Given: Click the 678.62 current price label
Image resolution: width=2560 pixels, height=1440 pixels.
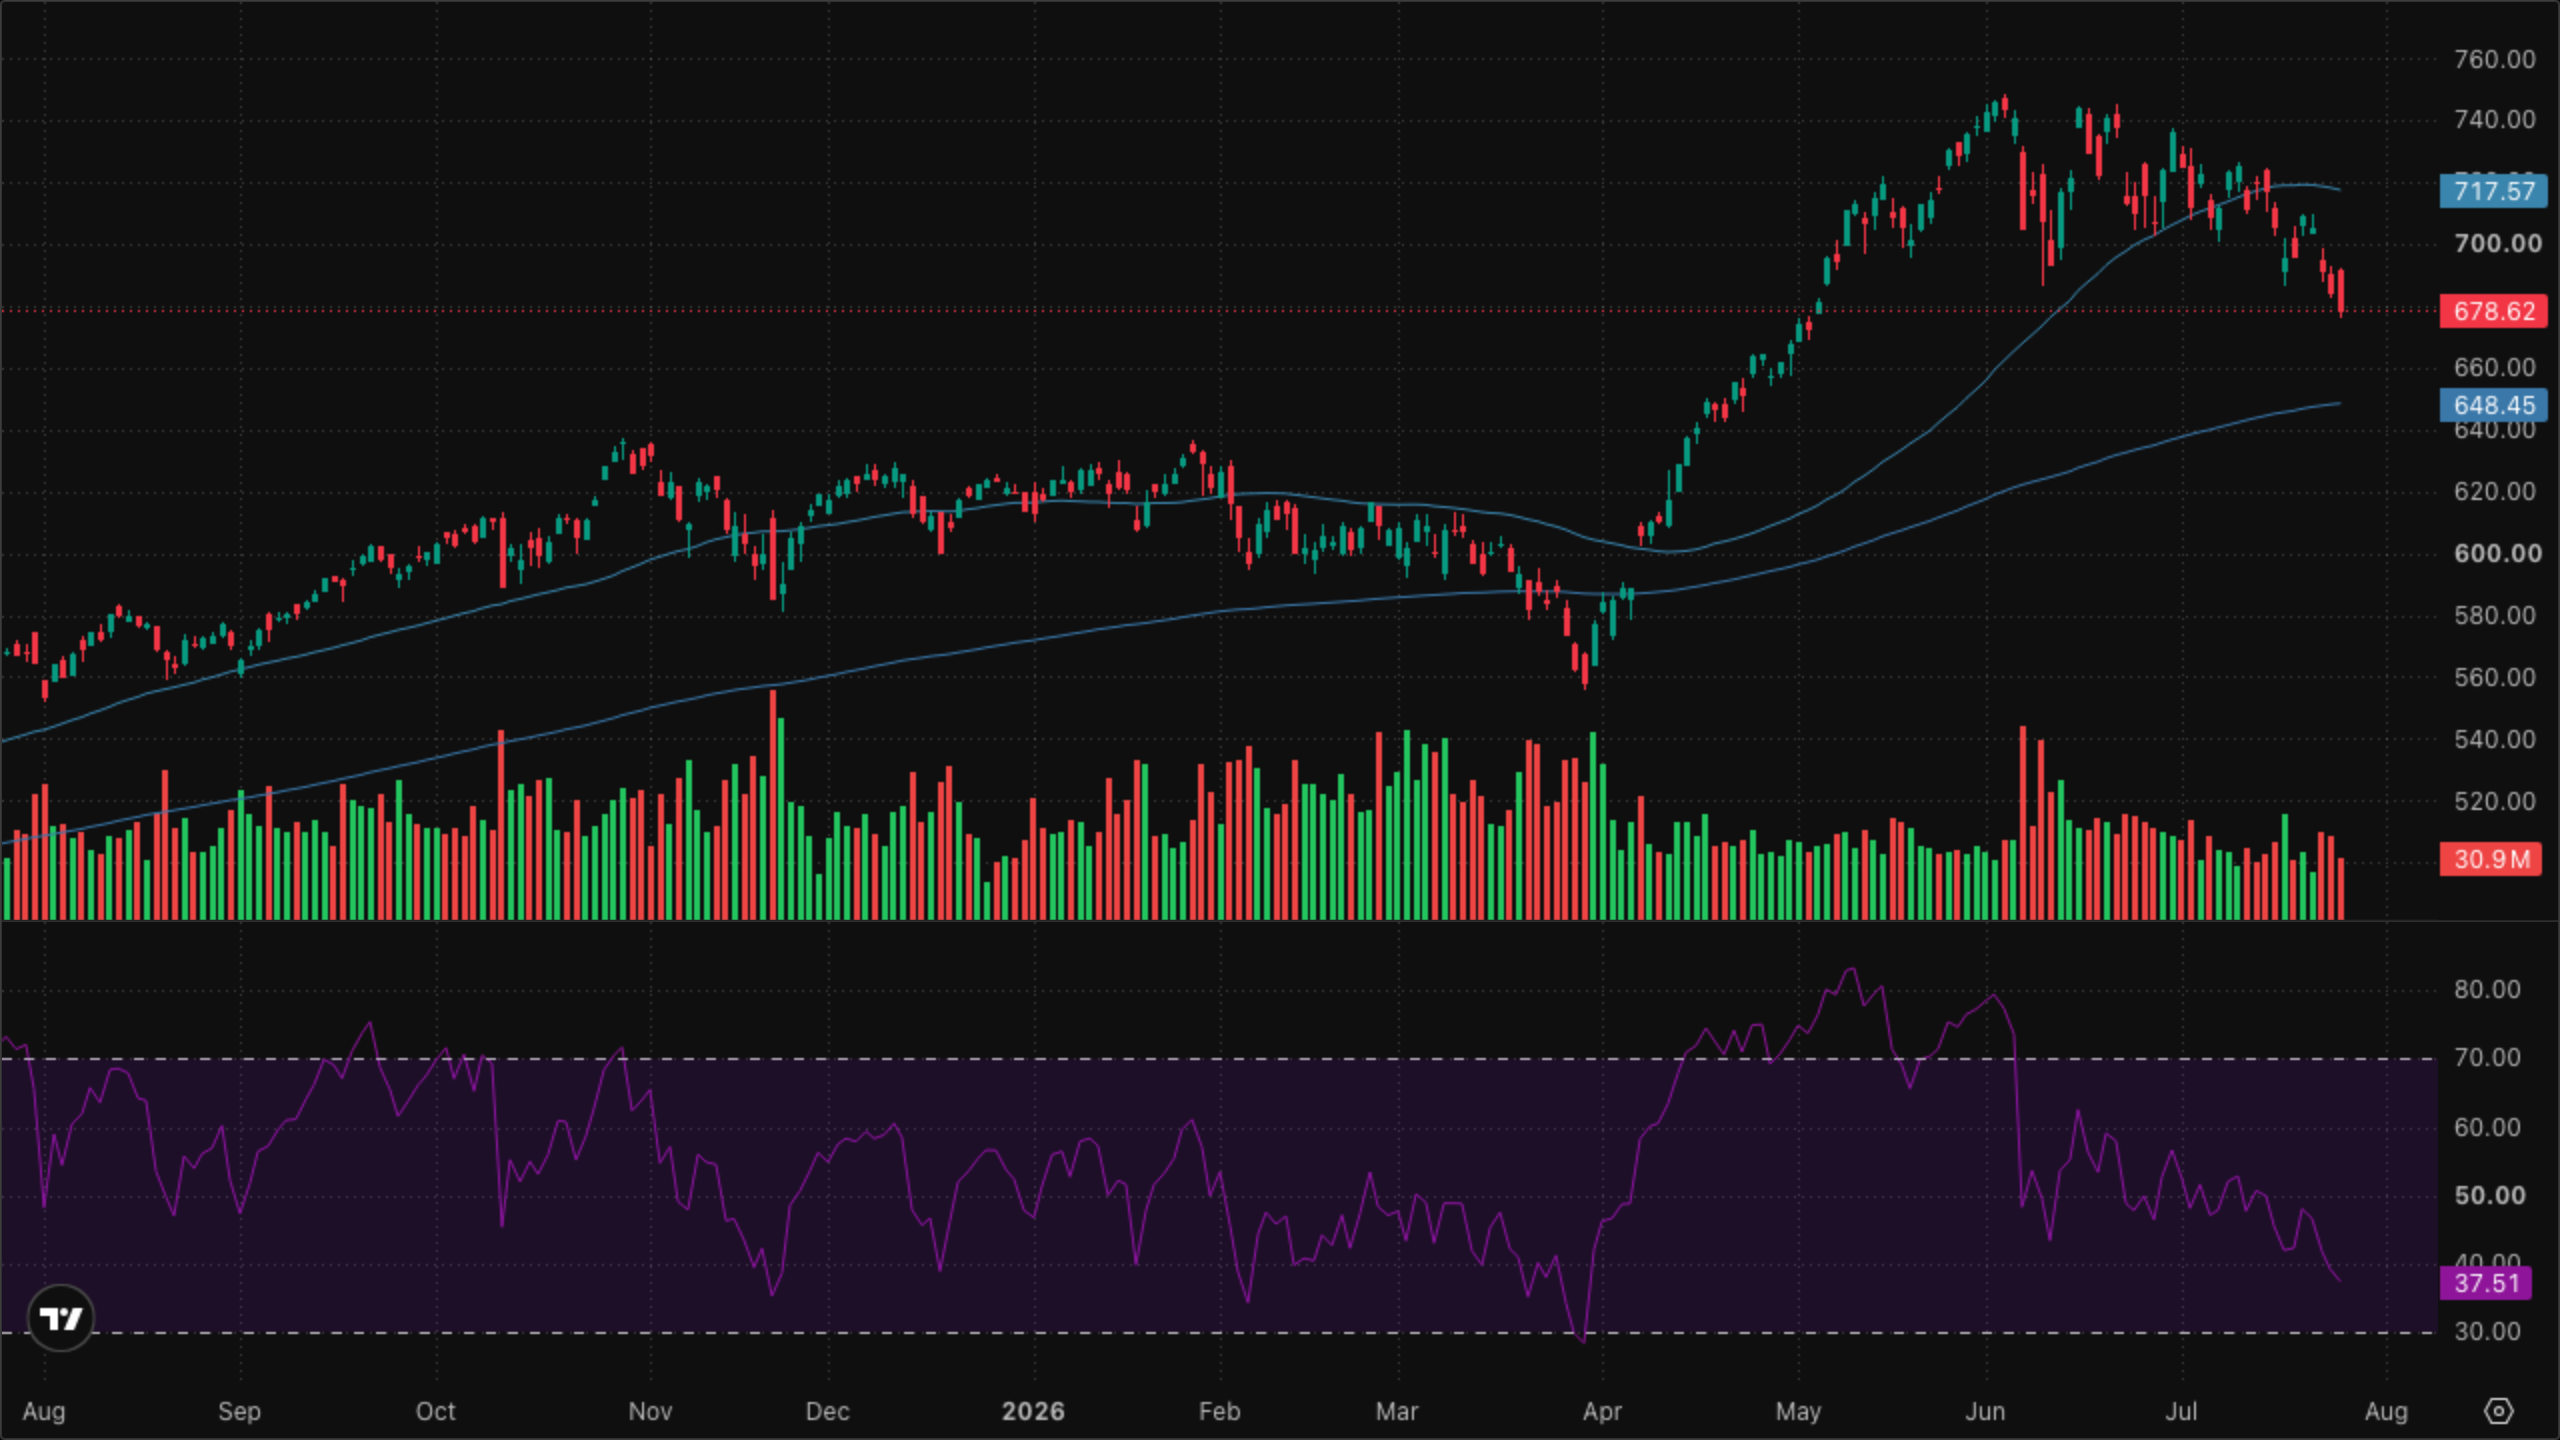Looking at the screenshot, I should (x=2493, y=311).
